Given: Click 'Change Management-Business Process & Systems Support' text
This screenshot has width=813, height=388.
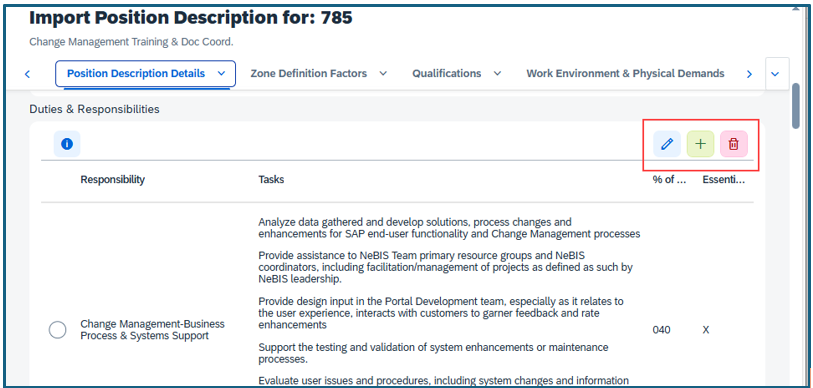Looking at the screenshot, I should [152, 330].
